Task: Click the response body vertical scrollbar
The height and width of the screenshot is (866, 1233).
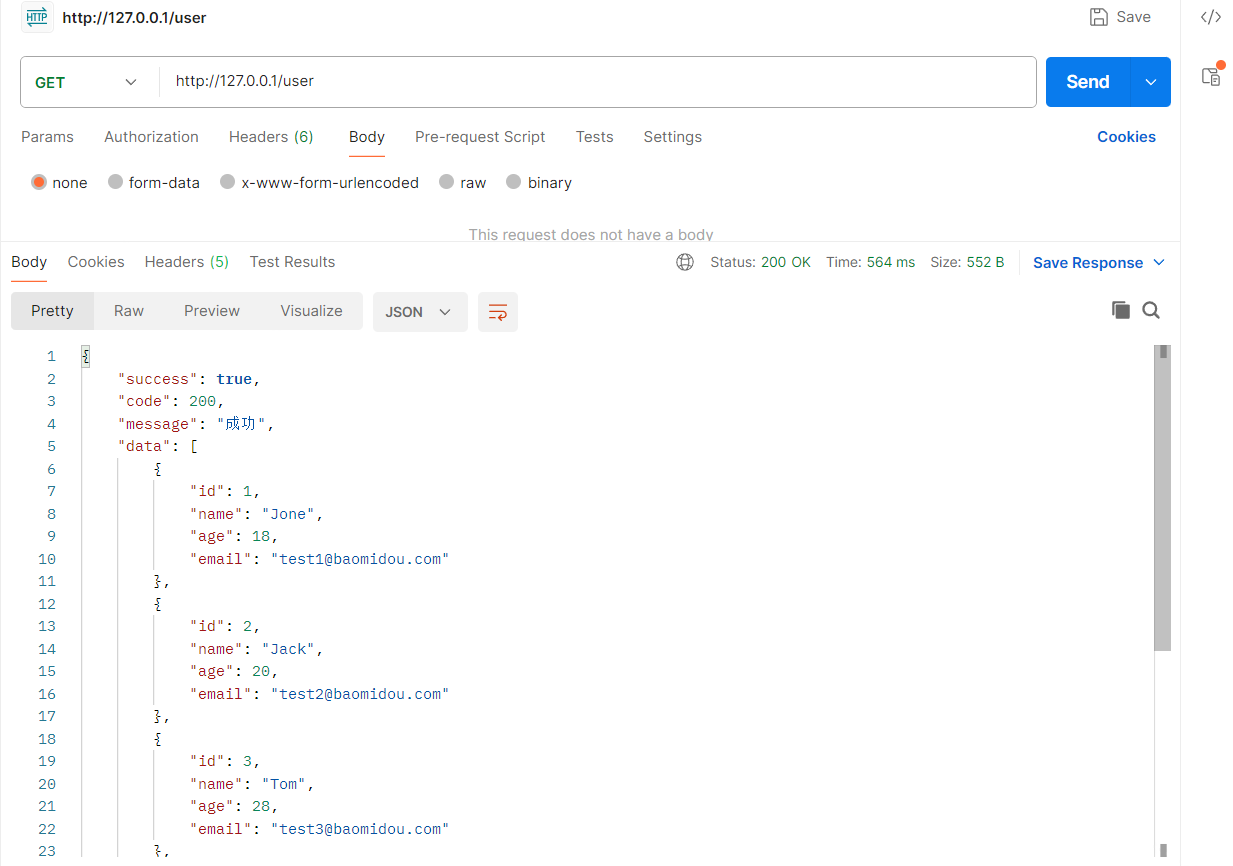Action: click(x=1162, y=500)
